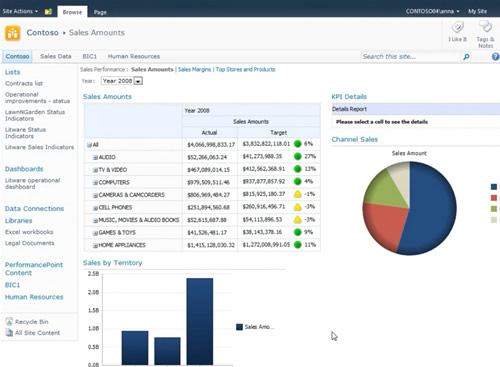Click yellow indicator in MUSIC, MOVIES row
The width and height of the screenshot is (500, 367).
point(298,219)
